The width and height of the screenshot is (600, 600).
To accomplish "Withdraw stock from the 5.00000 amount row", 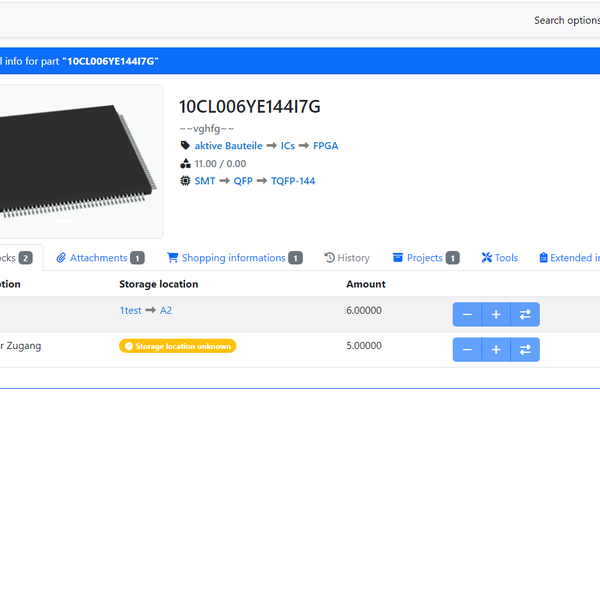I will (x=467, y=350).
